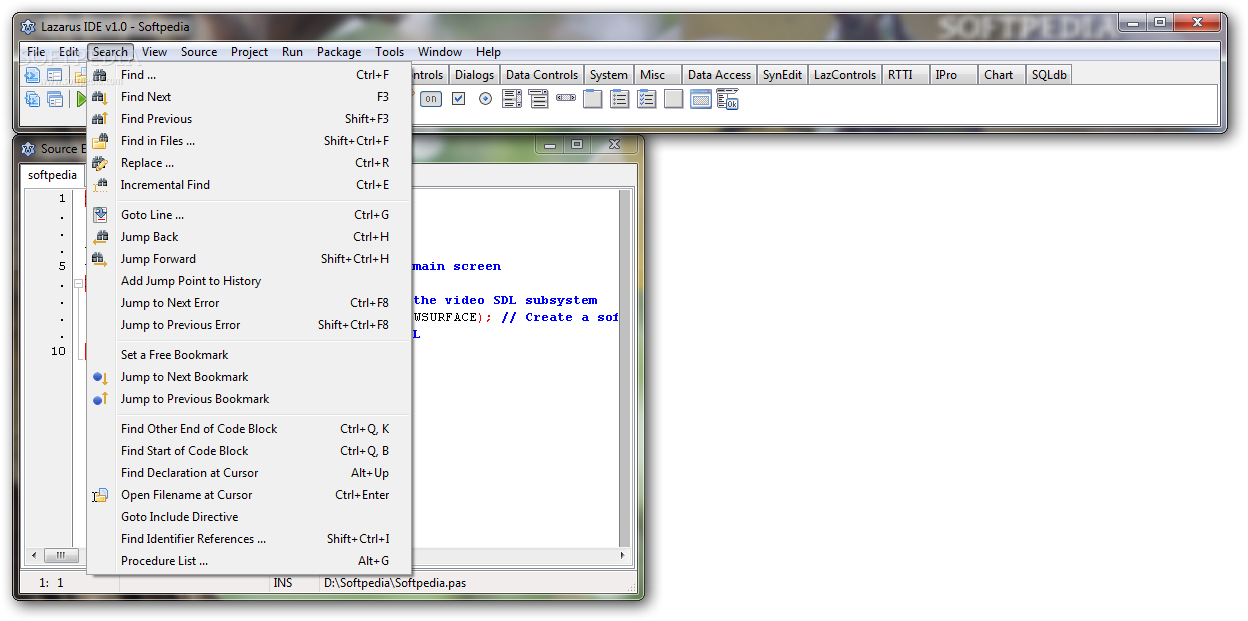1248x621 pixels.
Task: Choose Procedure List…
Action: pyautogui.click(x=249, y=561)
